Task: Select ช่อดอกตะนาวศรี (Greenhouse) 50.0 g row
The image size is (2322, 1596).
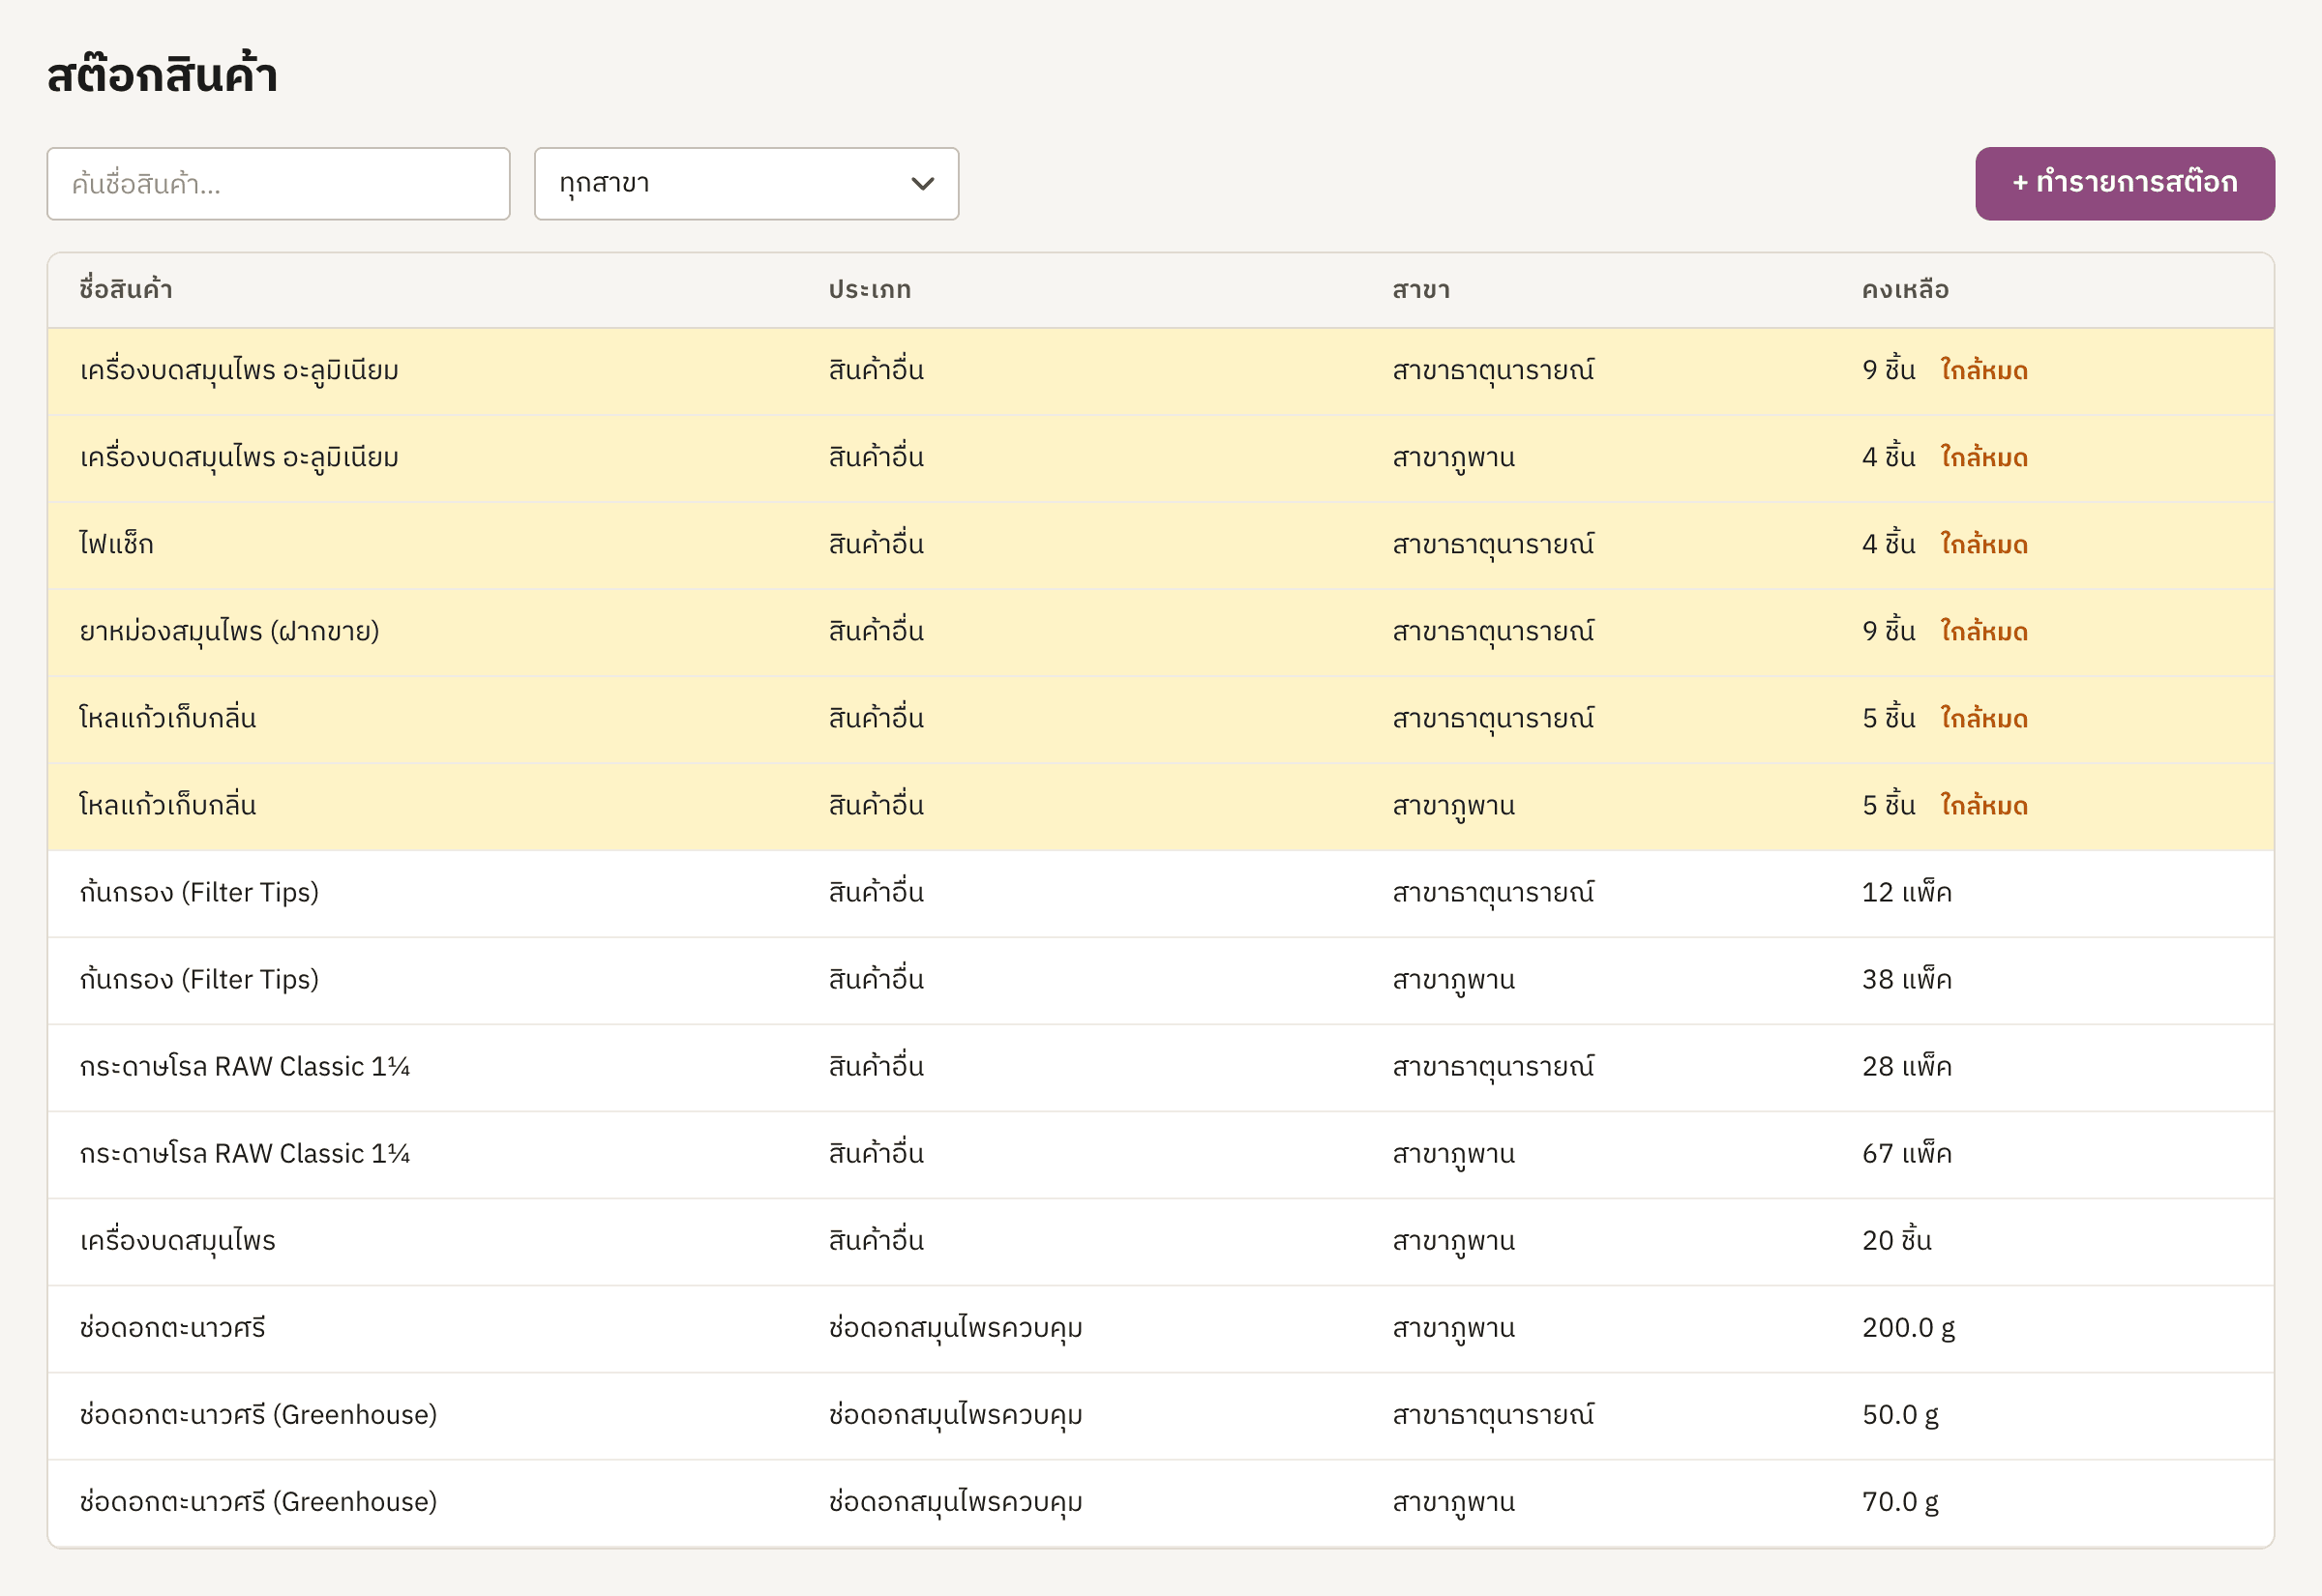Action: [x=1160, y=1415]
